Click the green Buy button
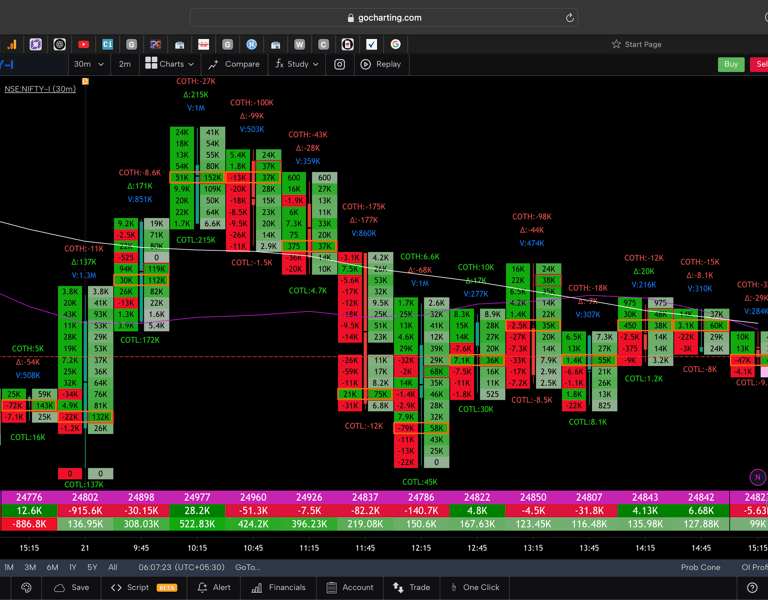This screenshot has height=600, width=768. coord(731,64)
